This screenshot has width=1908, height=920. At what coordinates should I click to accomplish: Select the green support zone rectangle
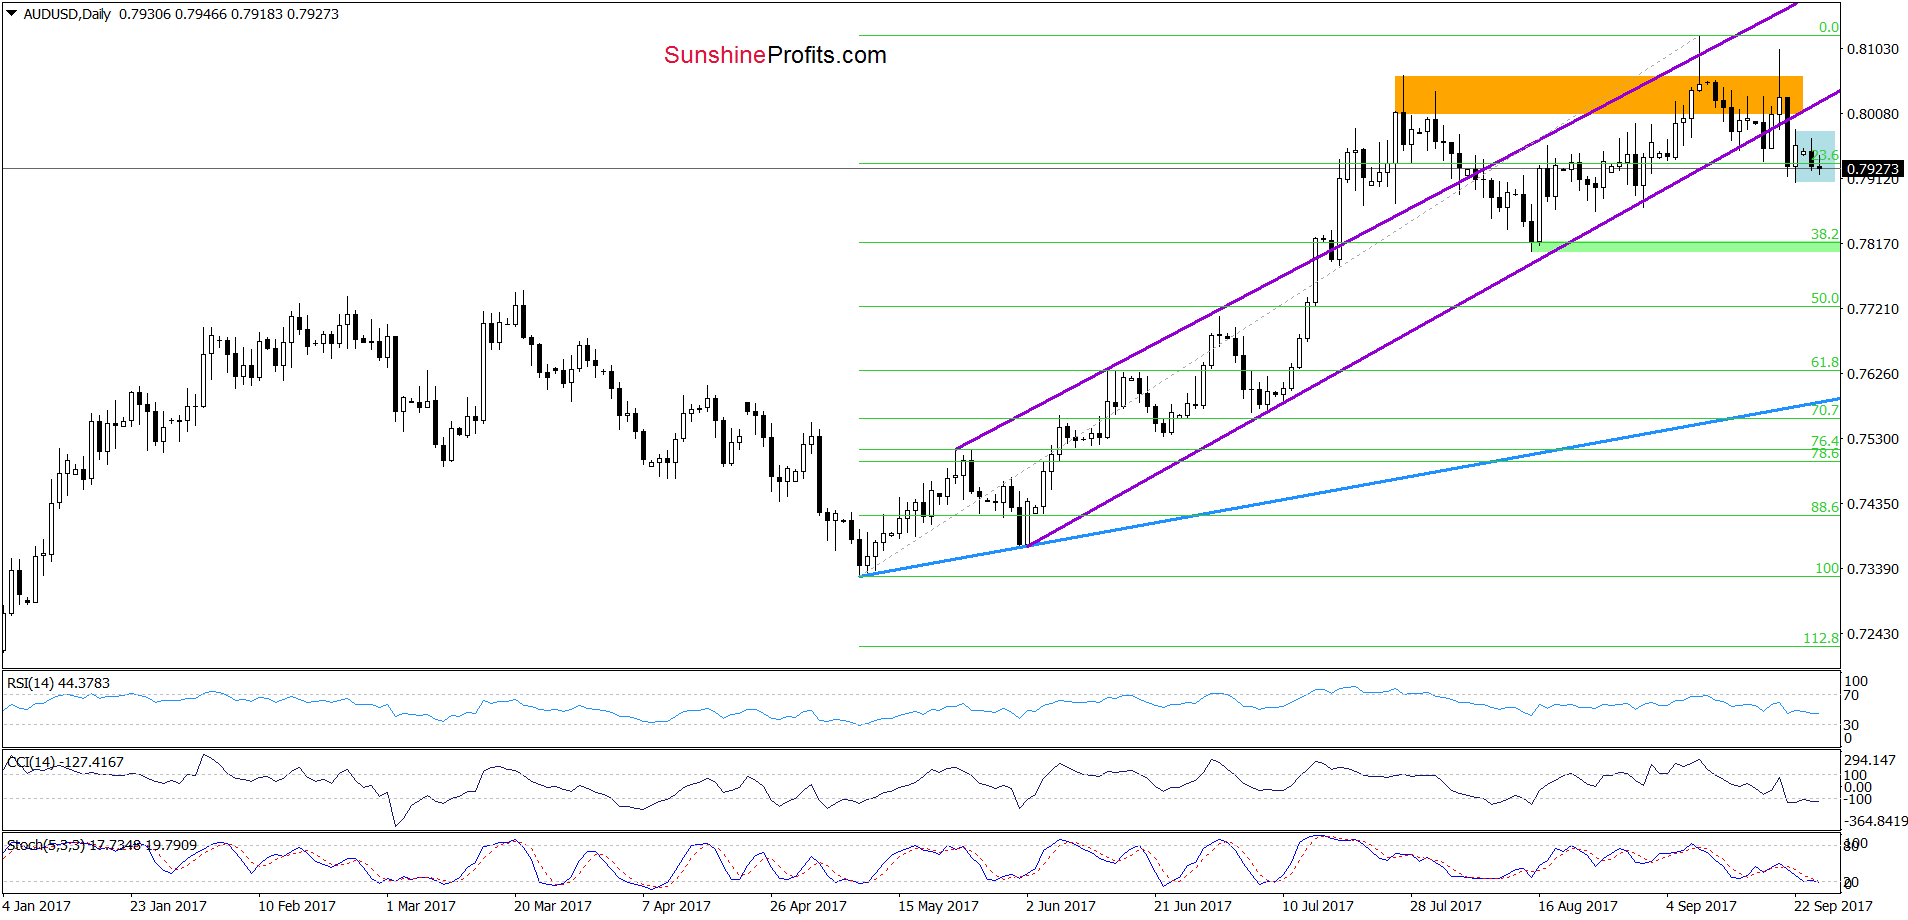point(1685,246)
